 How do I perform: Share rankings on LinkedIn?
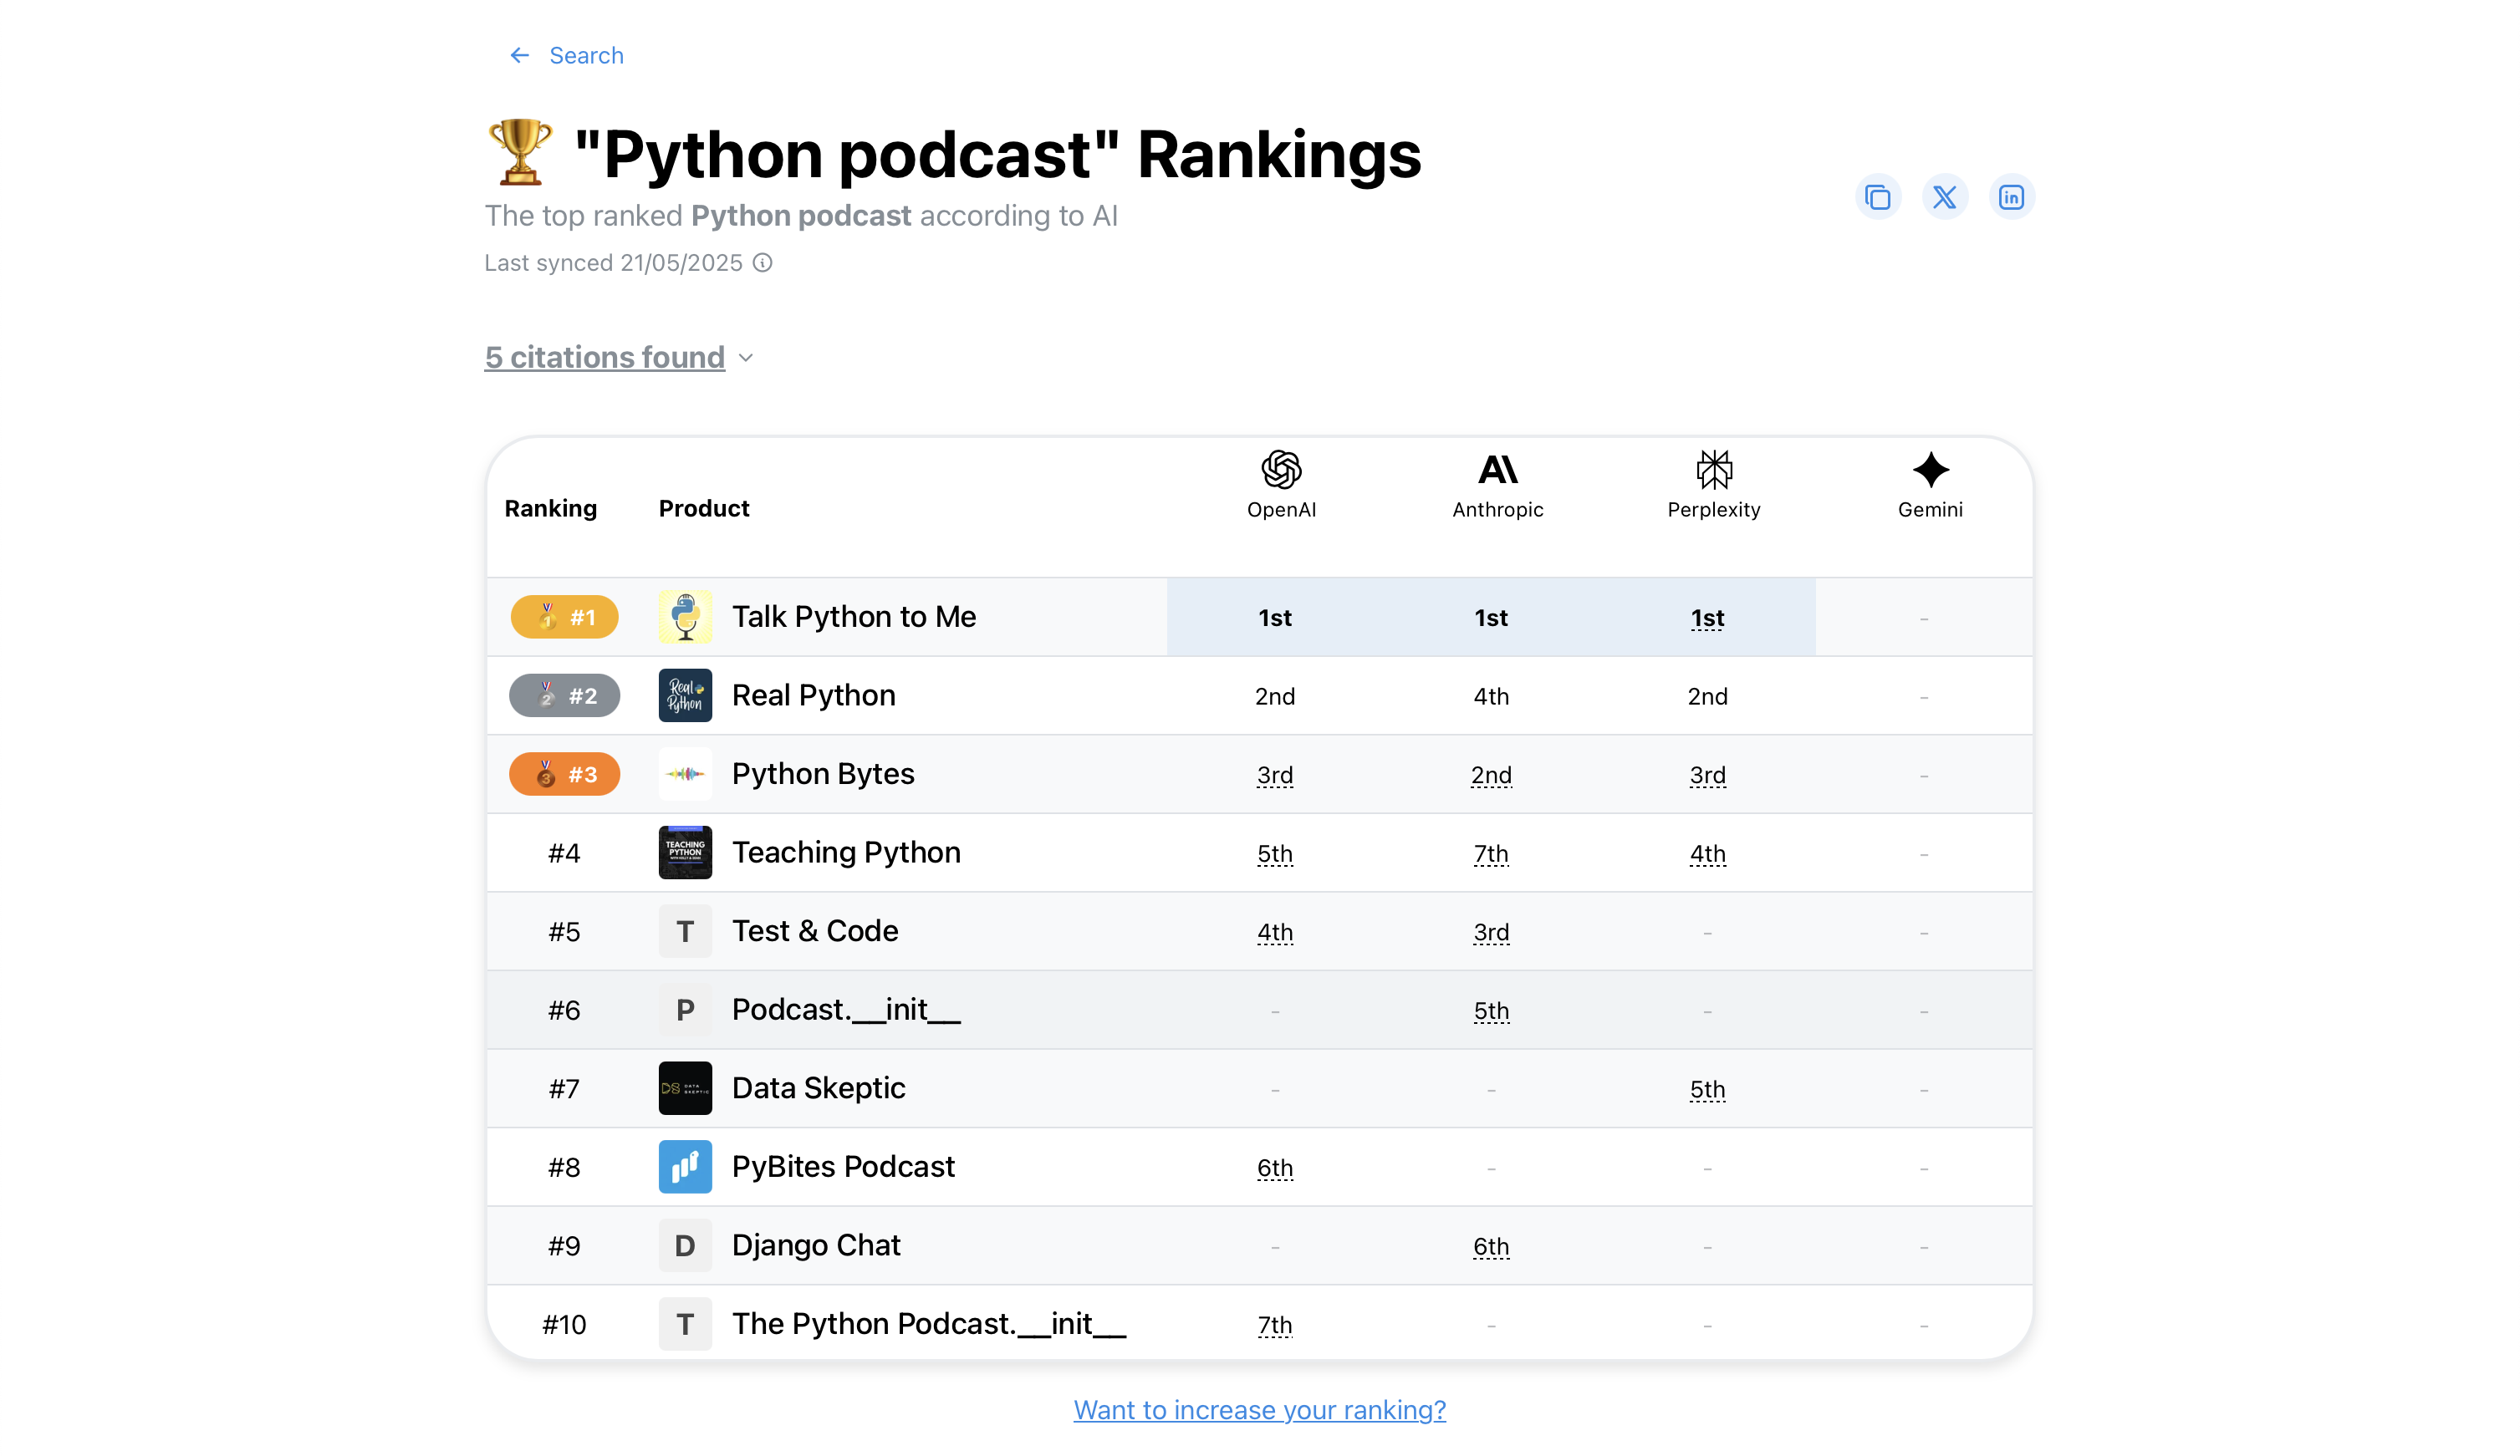click(x=2012, y=196)
